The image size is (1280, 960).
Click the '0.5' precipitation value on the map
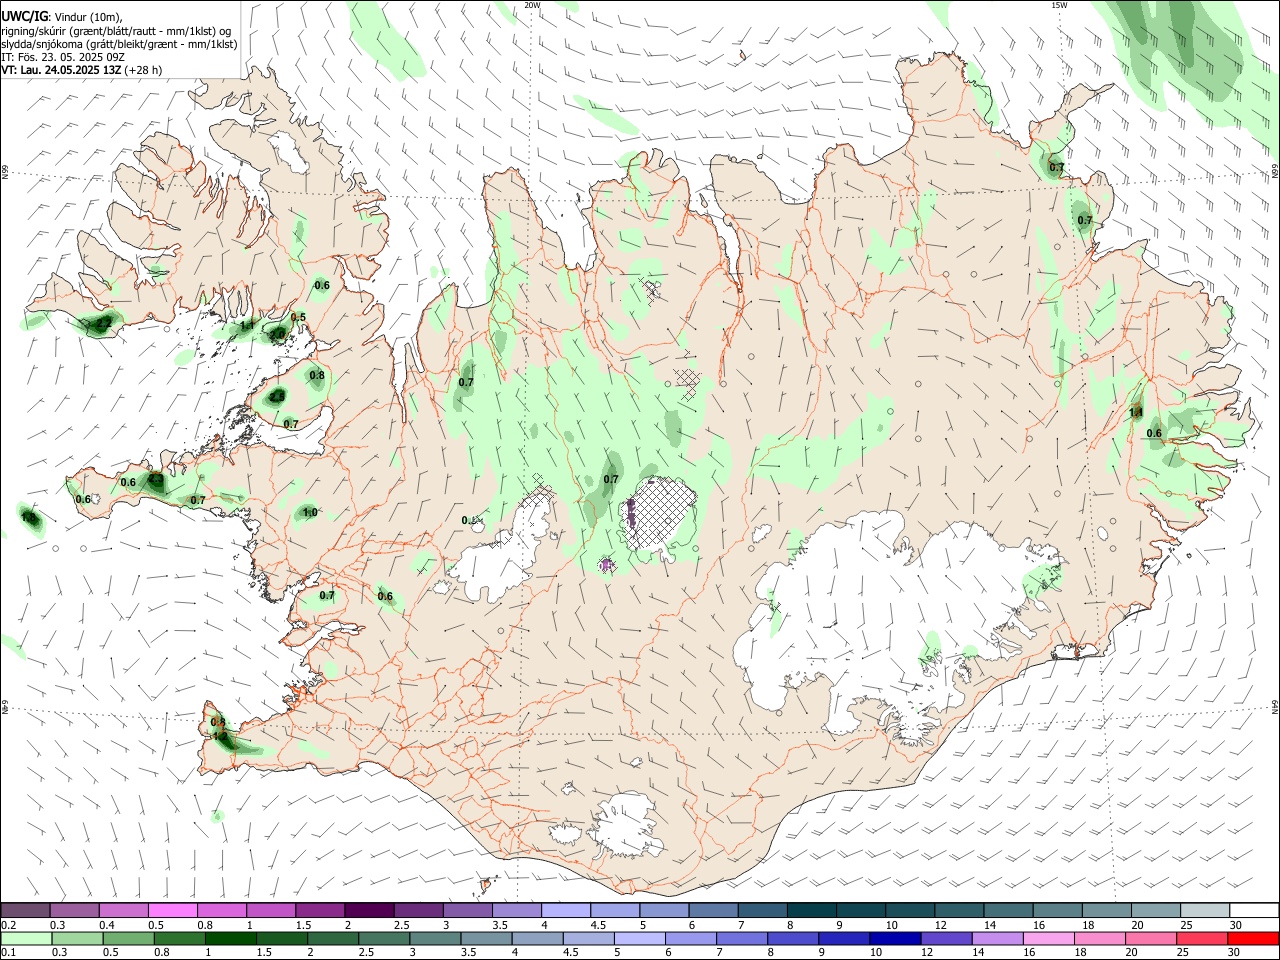click(x=298, y=317)
